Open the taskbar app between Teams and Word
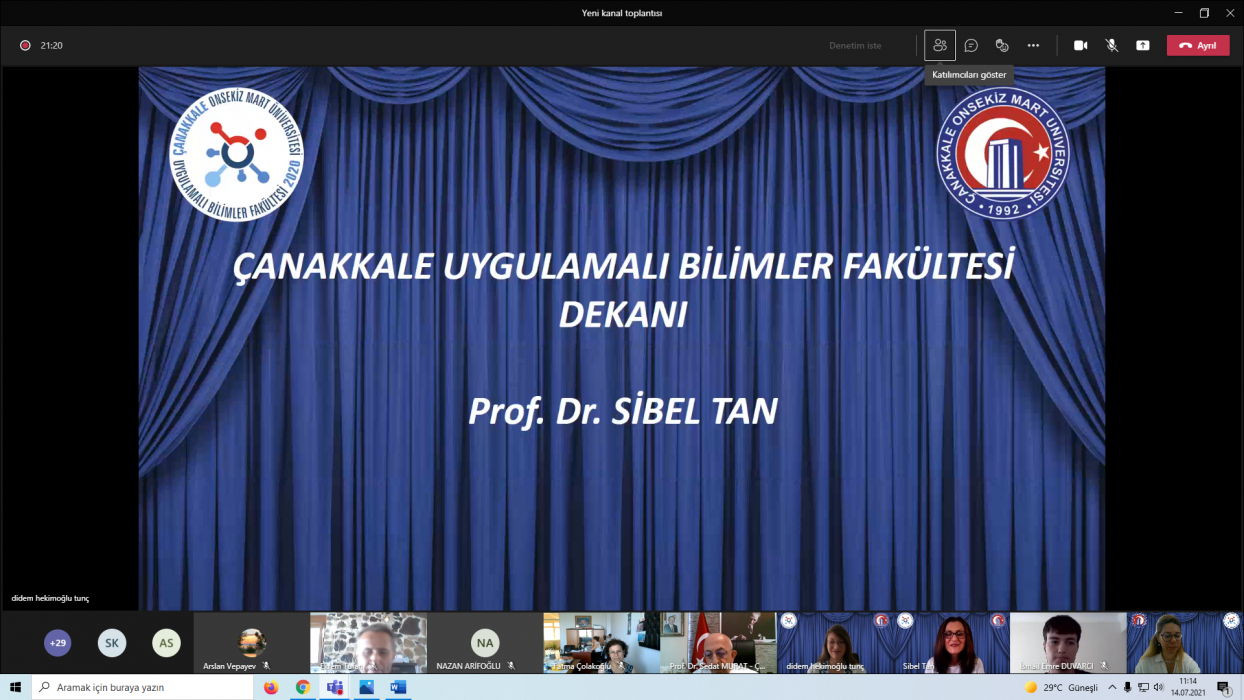This screenshot has width=1244, height=700. pos(366,687)
